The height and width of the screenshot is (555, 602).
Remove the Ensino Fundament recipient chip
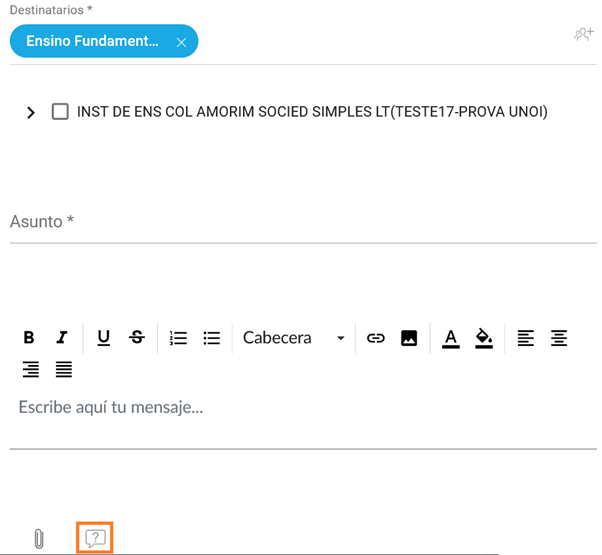pos(181,42)
